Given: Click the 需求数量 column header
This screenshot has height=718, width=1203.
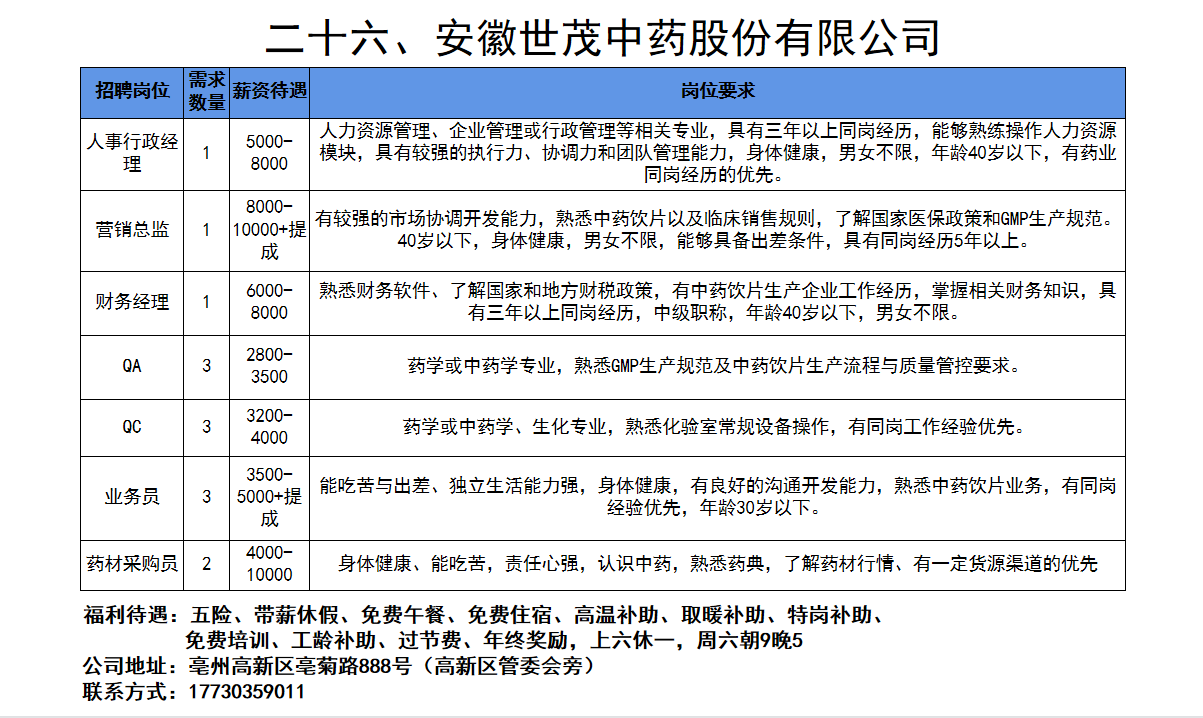Looking at the screenshot, I should pyautogui.click(x=207, y=92).
